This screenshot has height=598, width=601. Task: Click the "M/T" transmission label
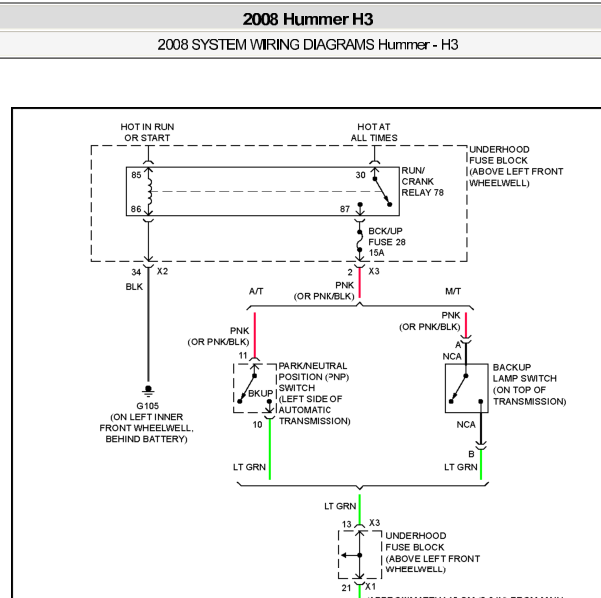(x=453, y=291)
